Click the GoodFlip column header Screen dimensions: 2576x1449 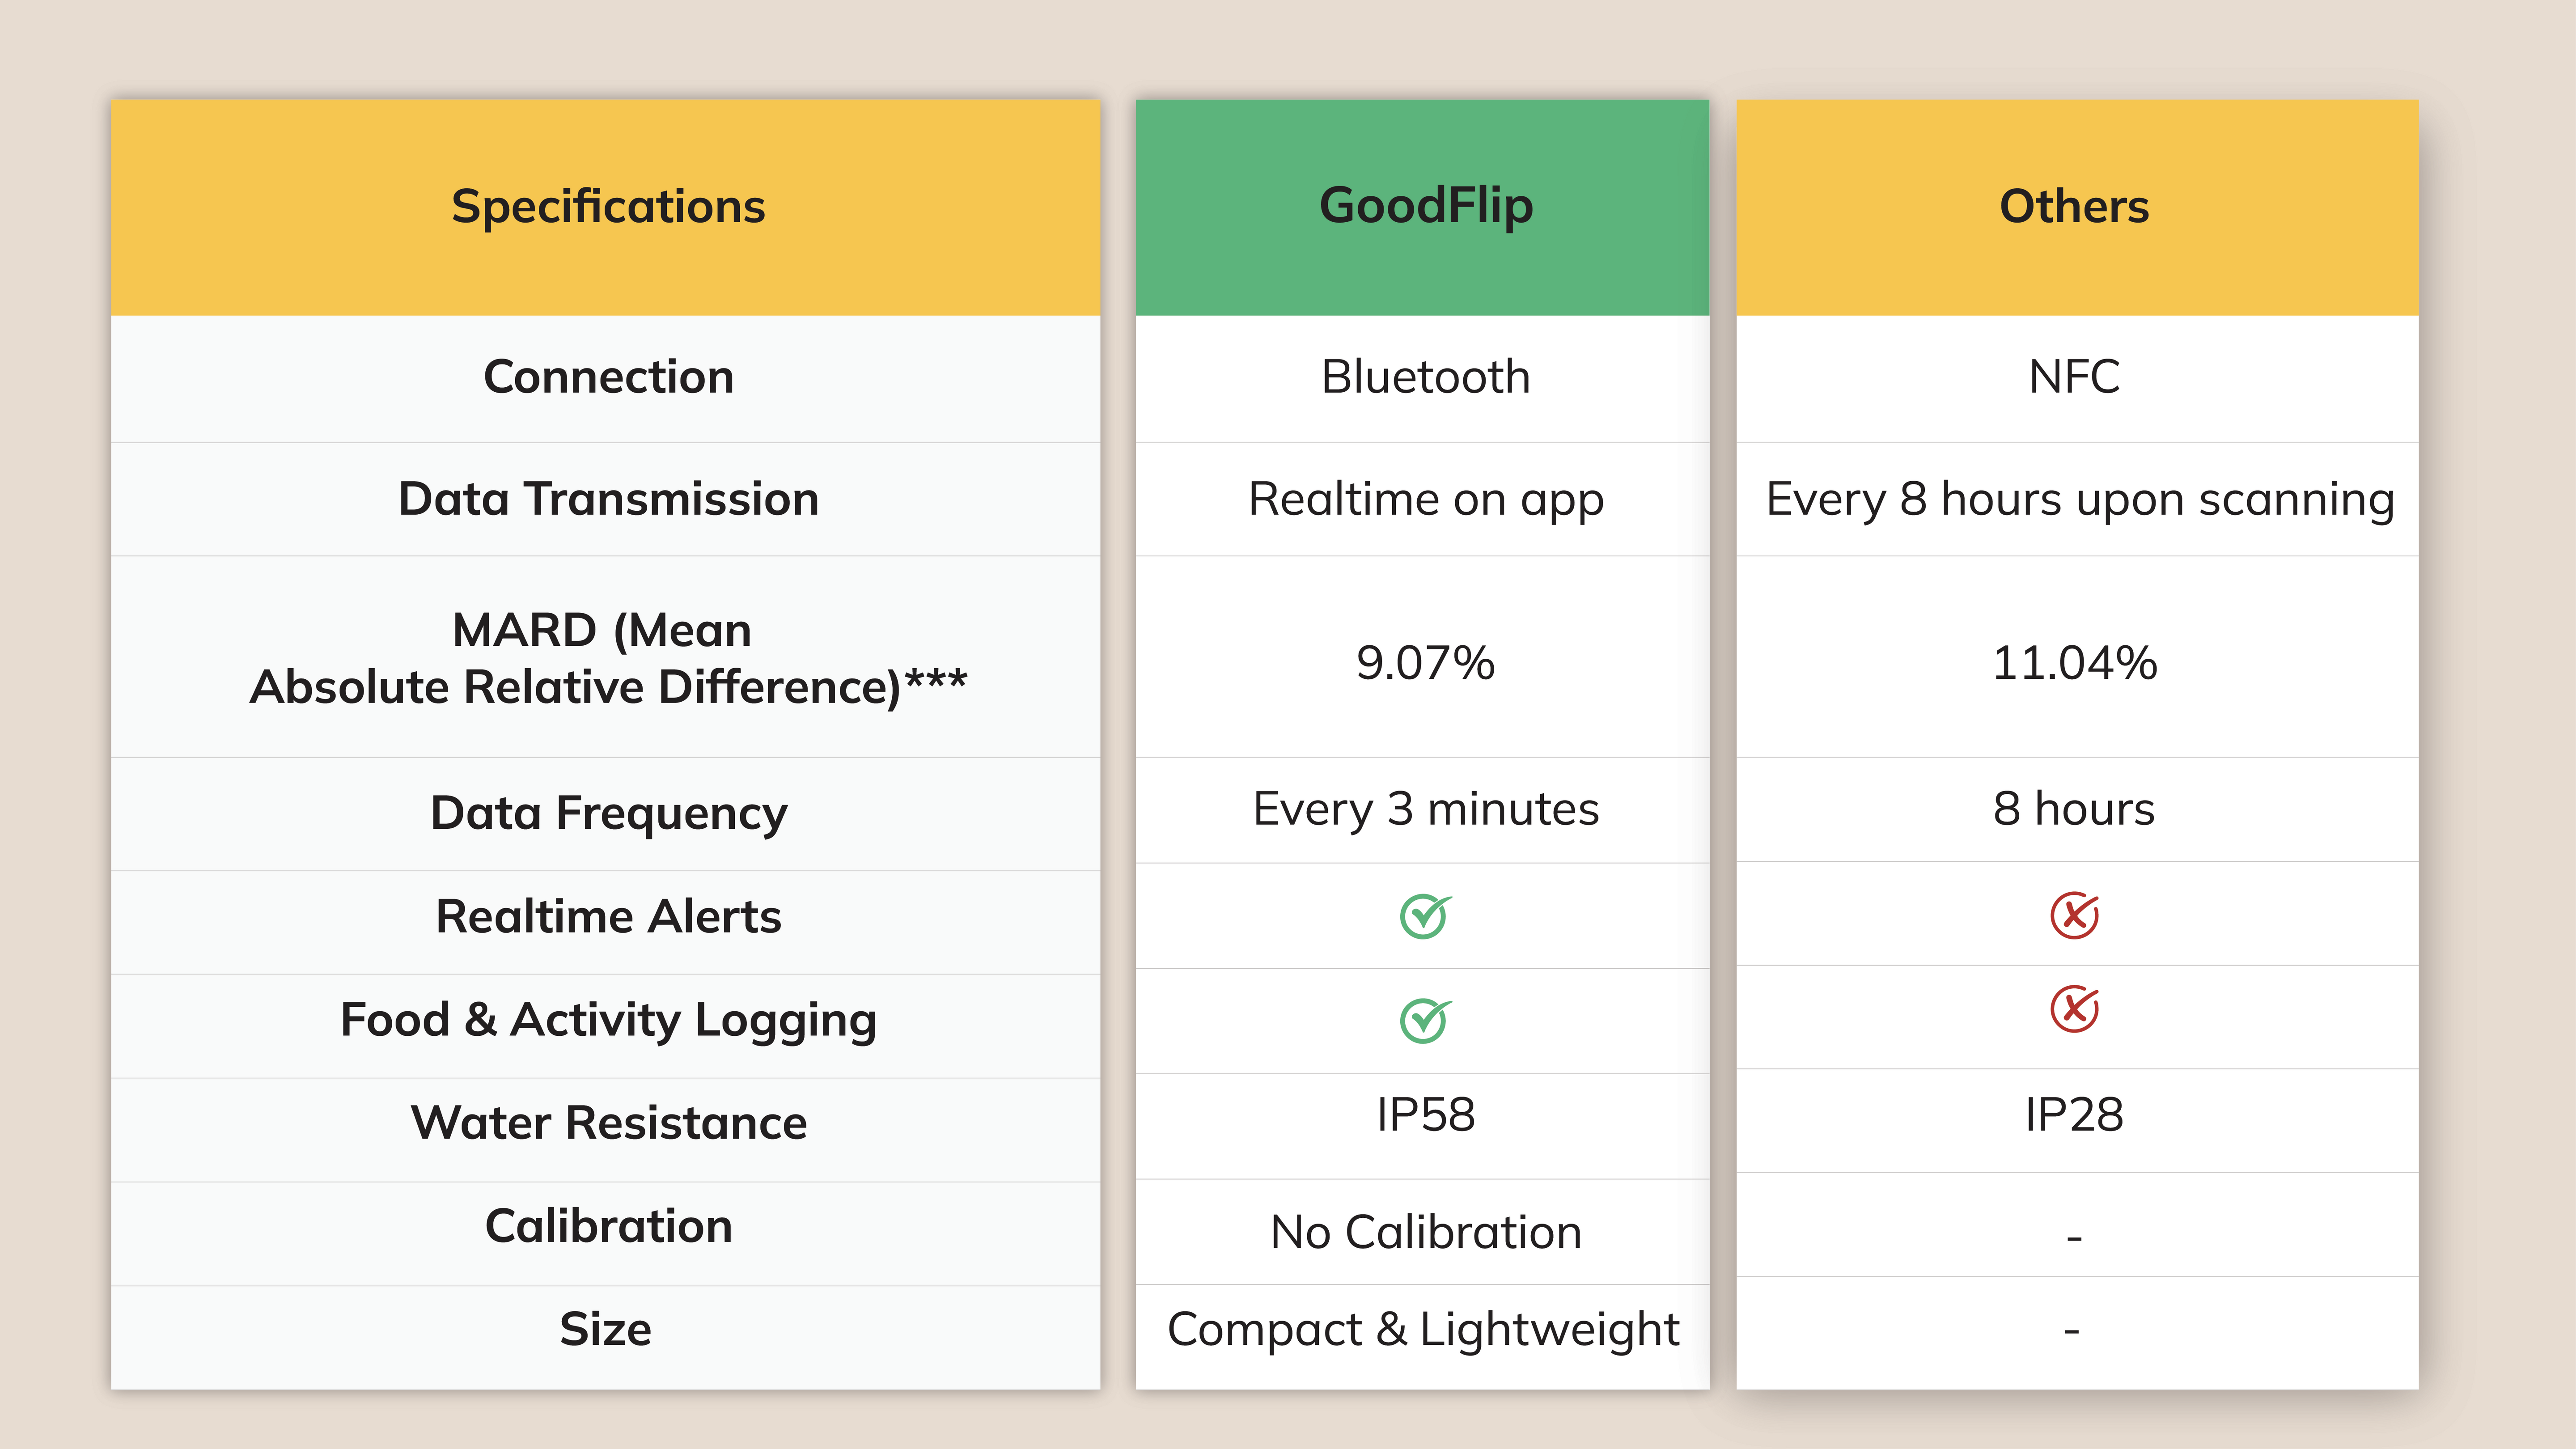pyautogui.click(x=1425, y=206)
